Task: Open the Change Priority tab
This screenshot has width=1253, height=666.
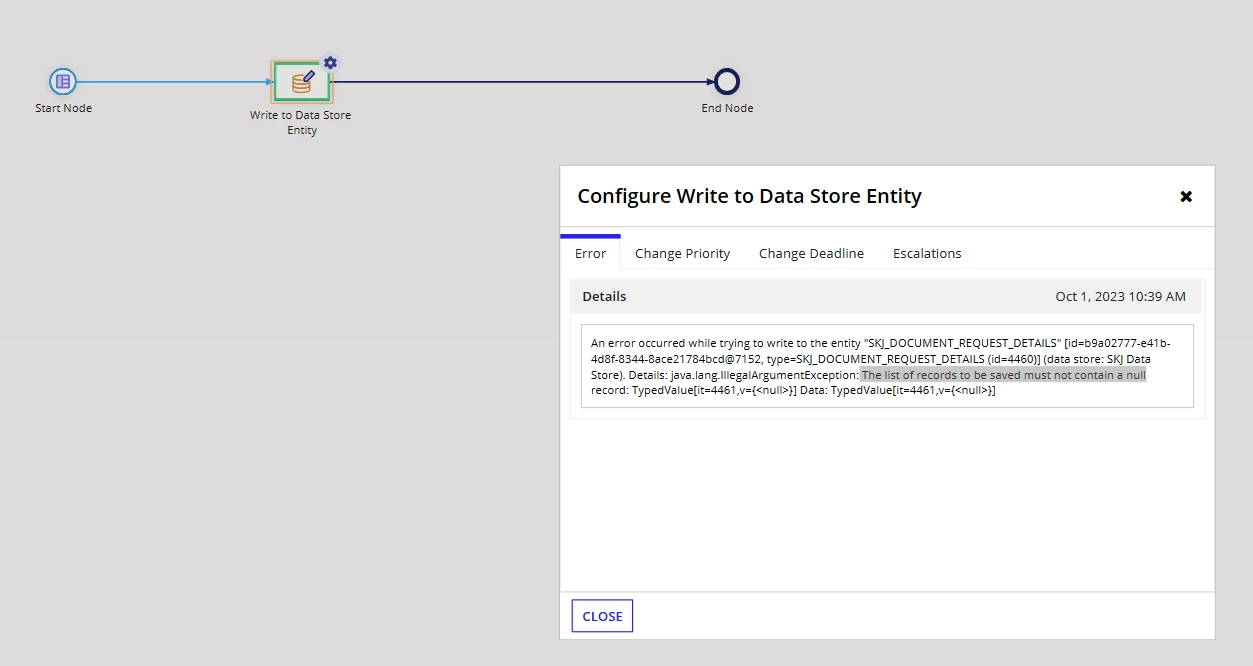Action: click(682, 253)
